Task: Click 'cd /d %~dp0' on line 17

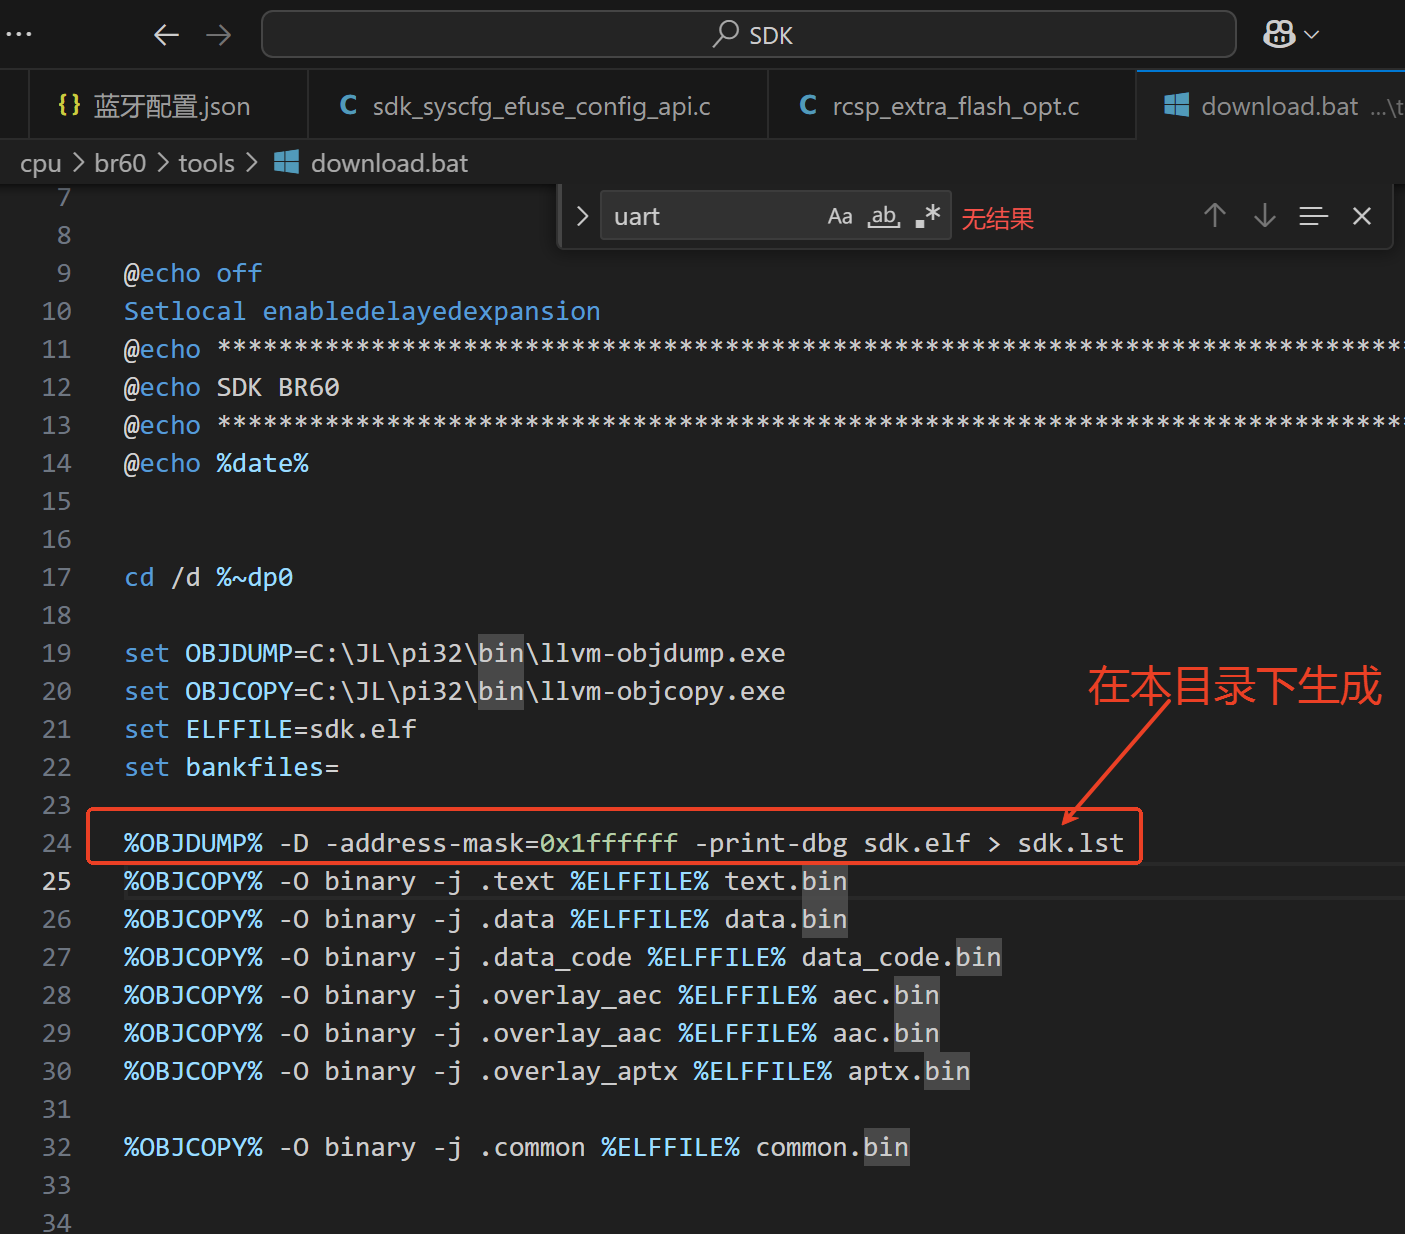Action: point(209,577)
